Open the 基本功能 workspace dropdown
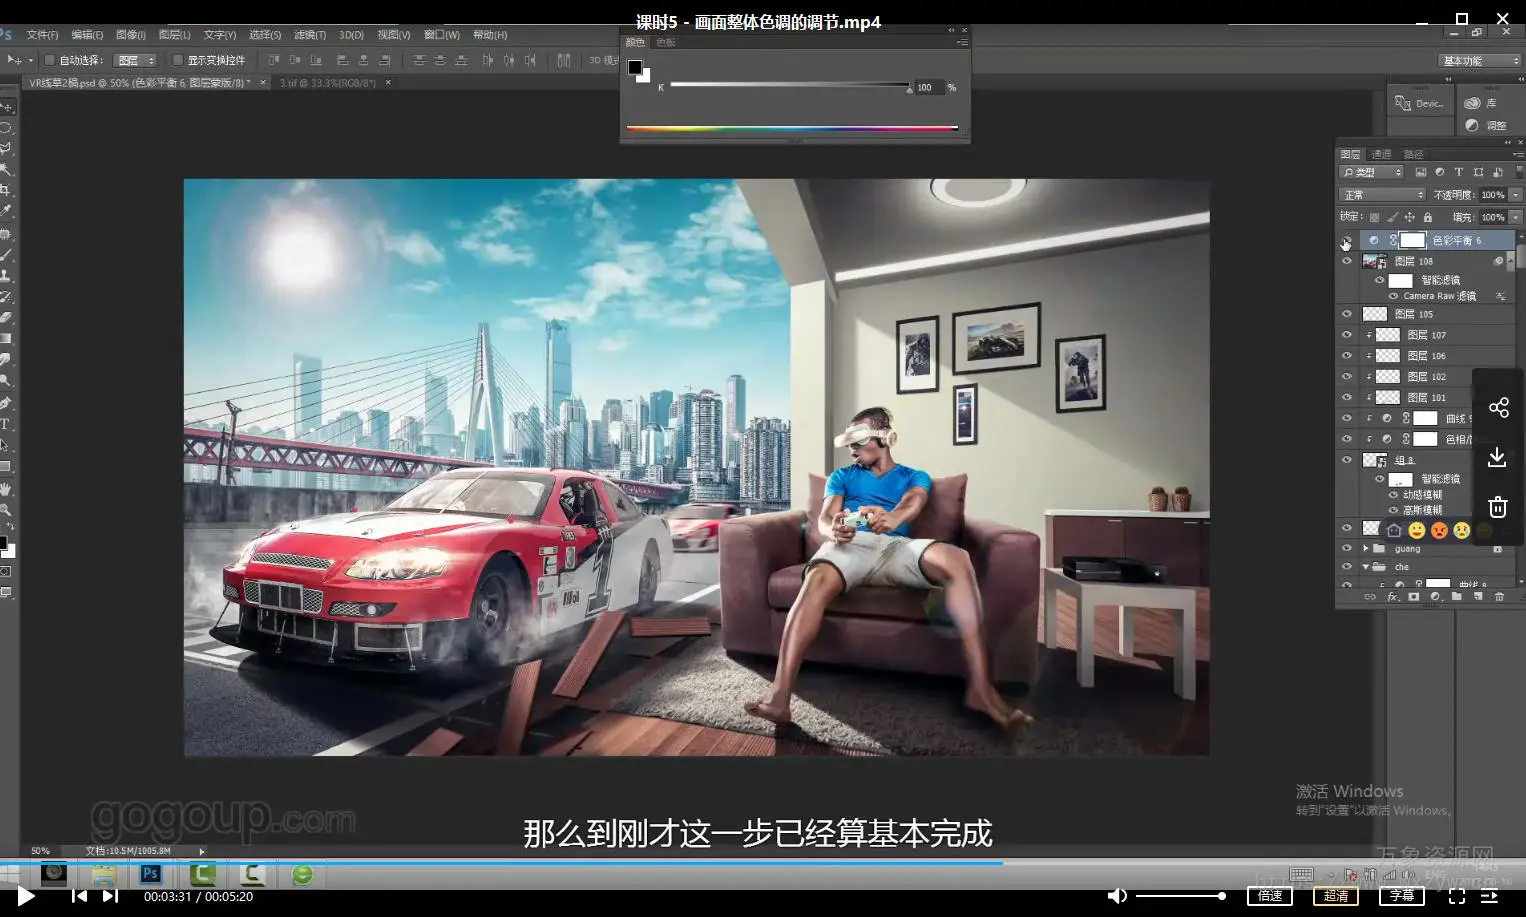The image size is (1526, 917). tap(1480, 61)
